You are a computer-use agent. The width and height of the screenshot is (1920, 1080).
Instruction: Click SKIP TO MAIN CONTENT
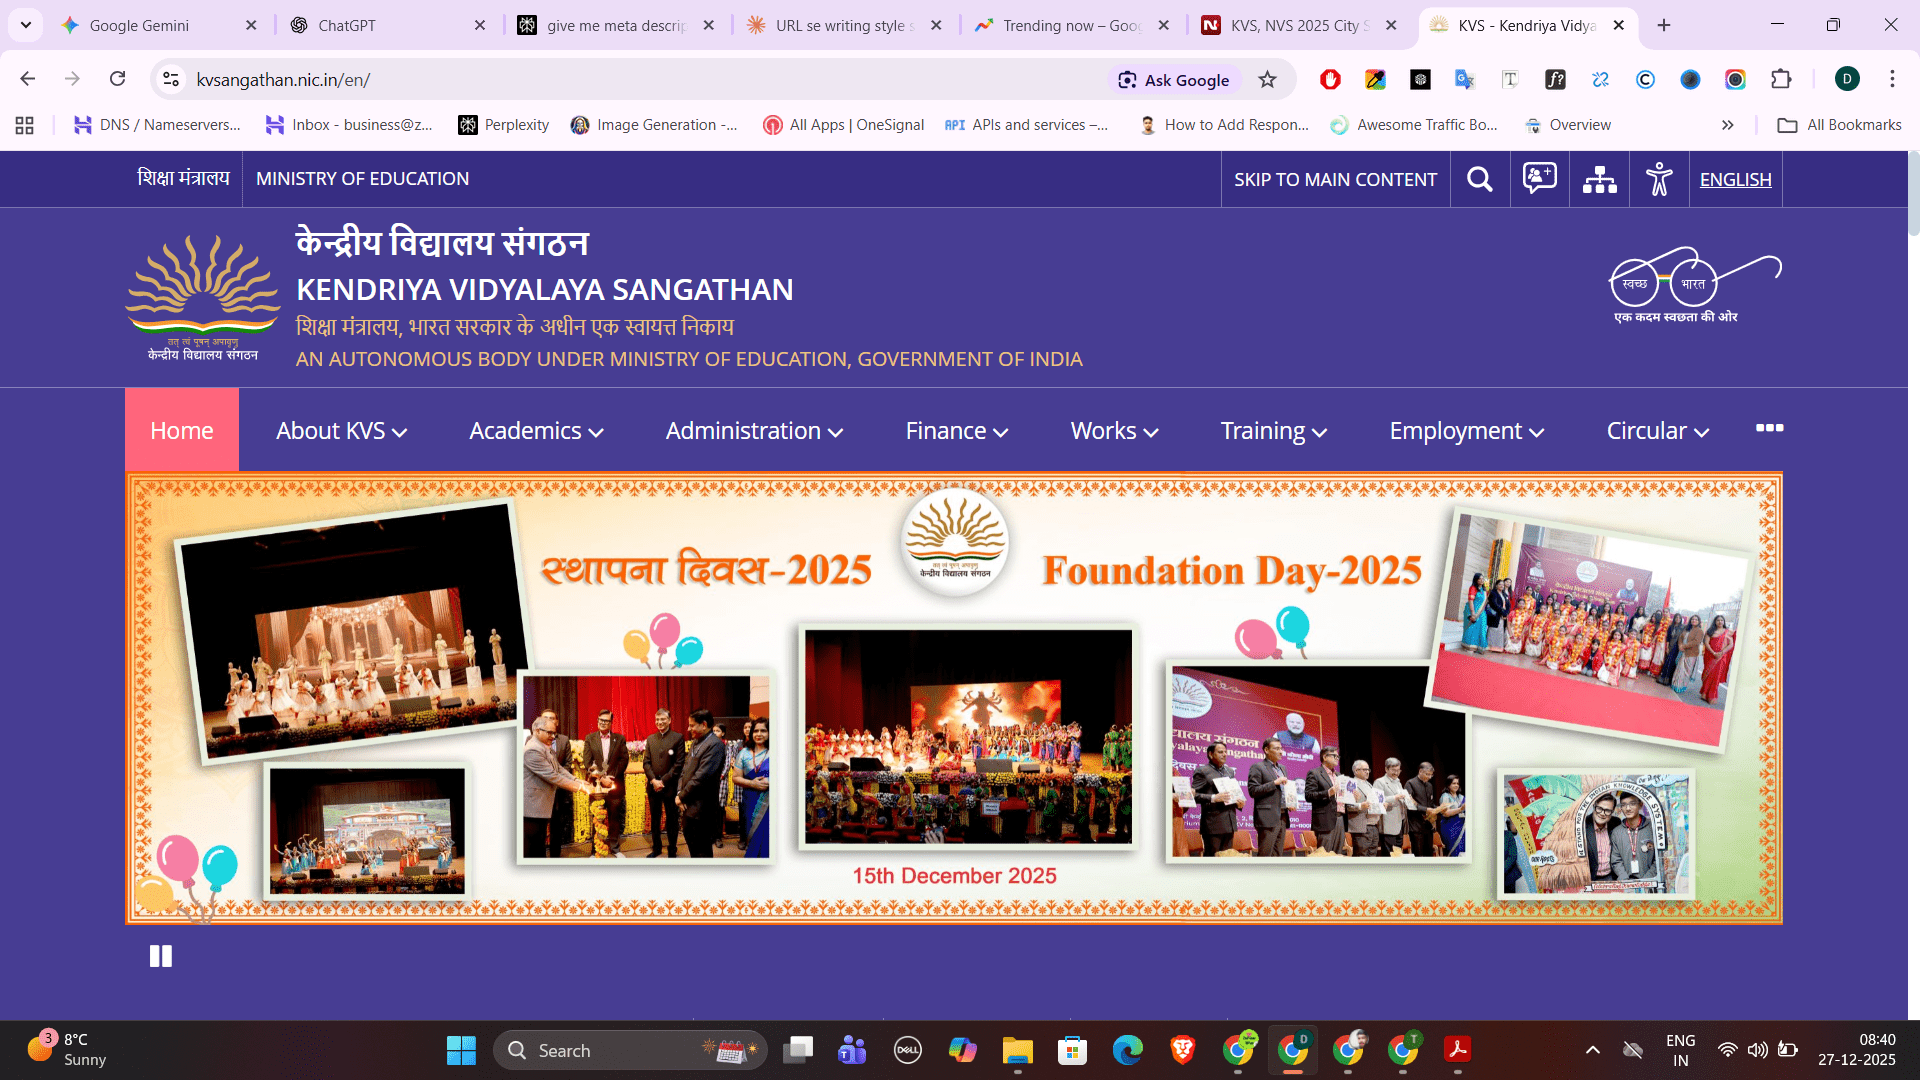point(1335,179)
